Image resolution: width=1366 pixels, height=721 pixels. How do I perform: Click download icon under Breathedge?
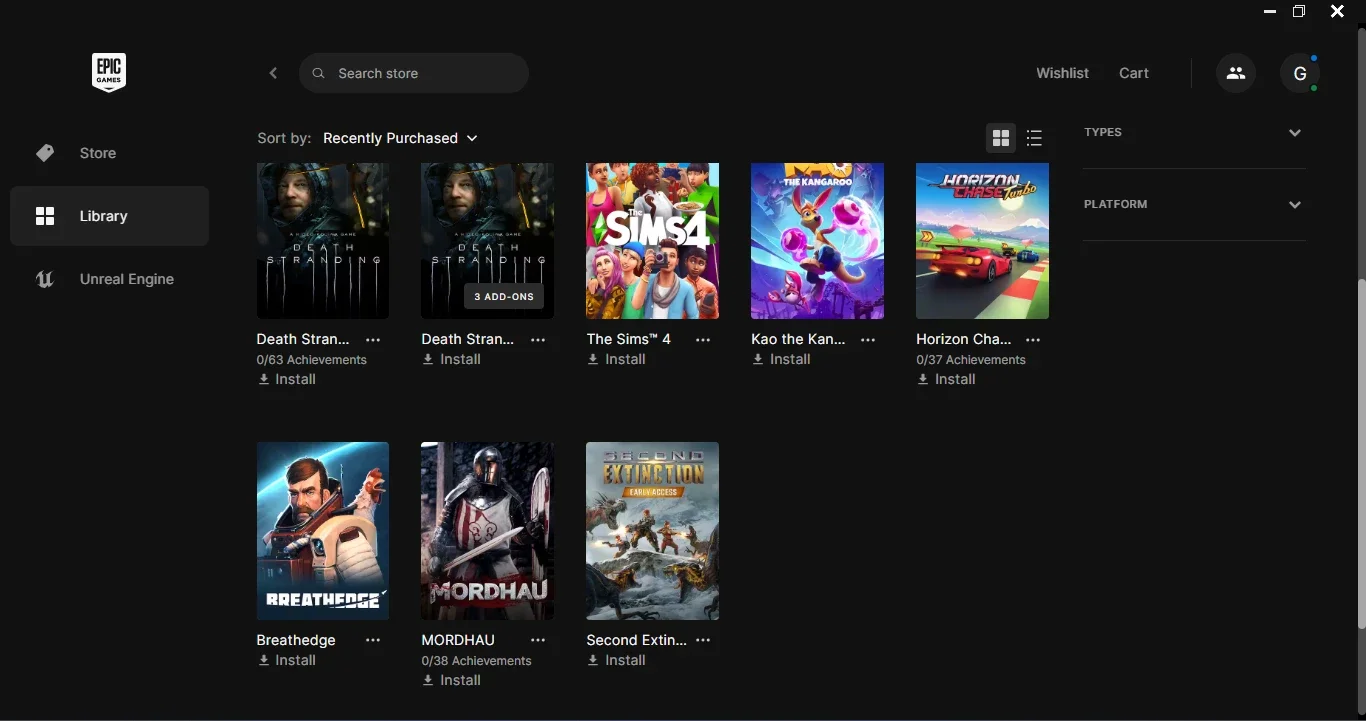[264, 661]
